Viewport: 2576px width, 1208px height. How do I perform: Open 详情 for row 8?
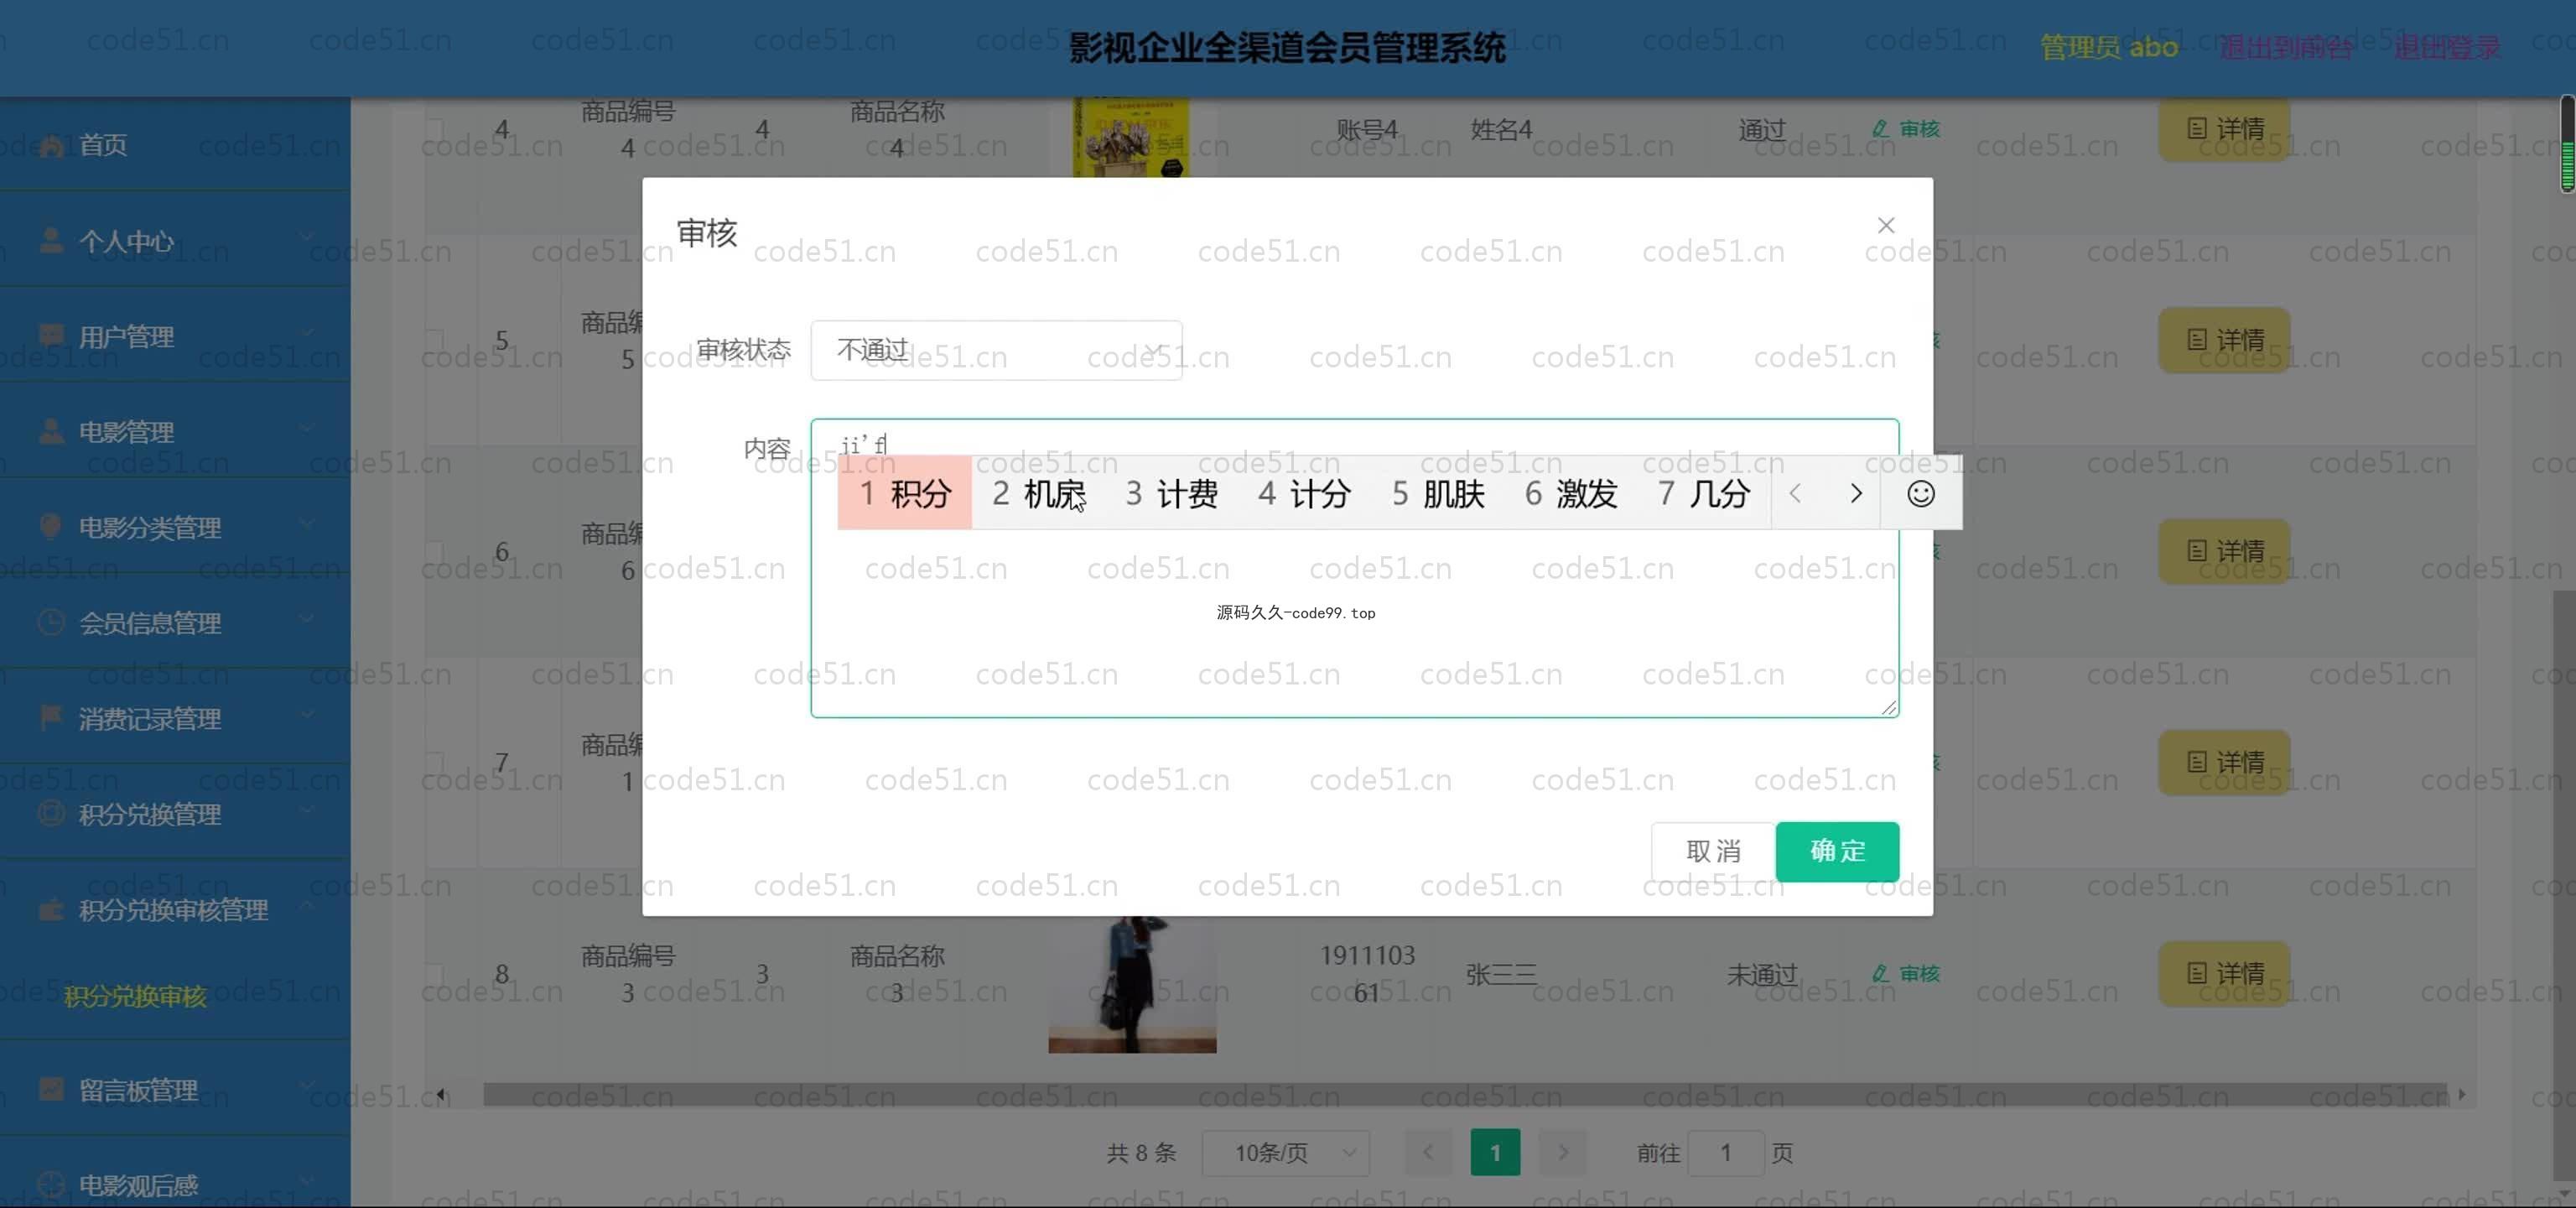pos(2224,973)
